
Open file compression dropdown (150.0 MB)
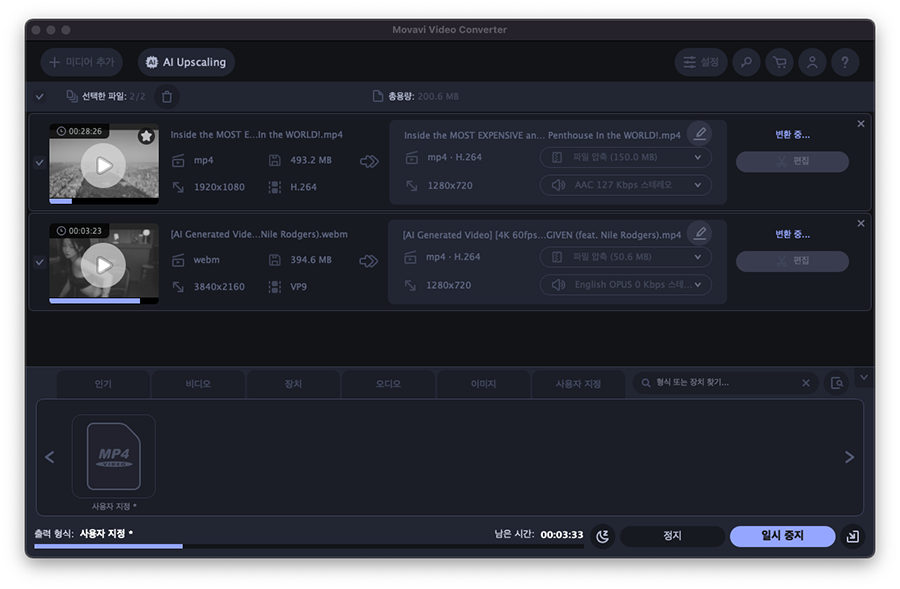tap(626, 157)
